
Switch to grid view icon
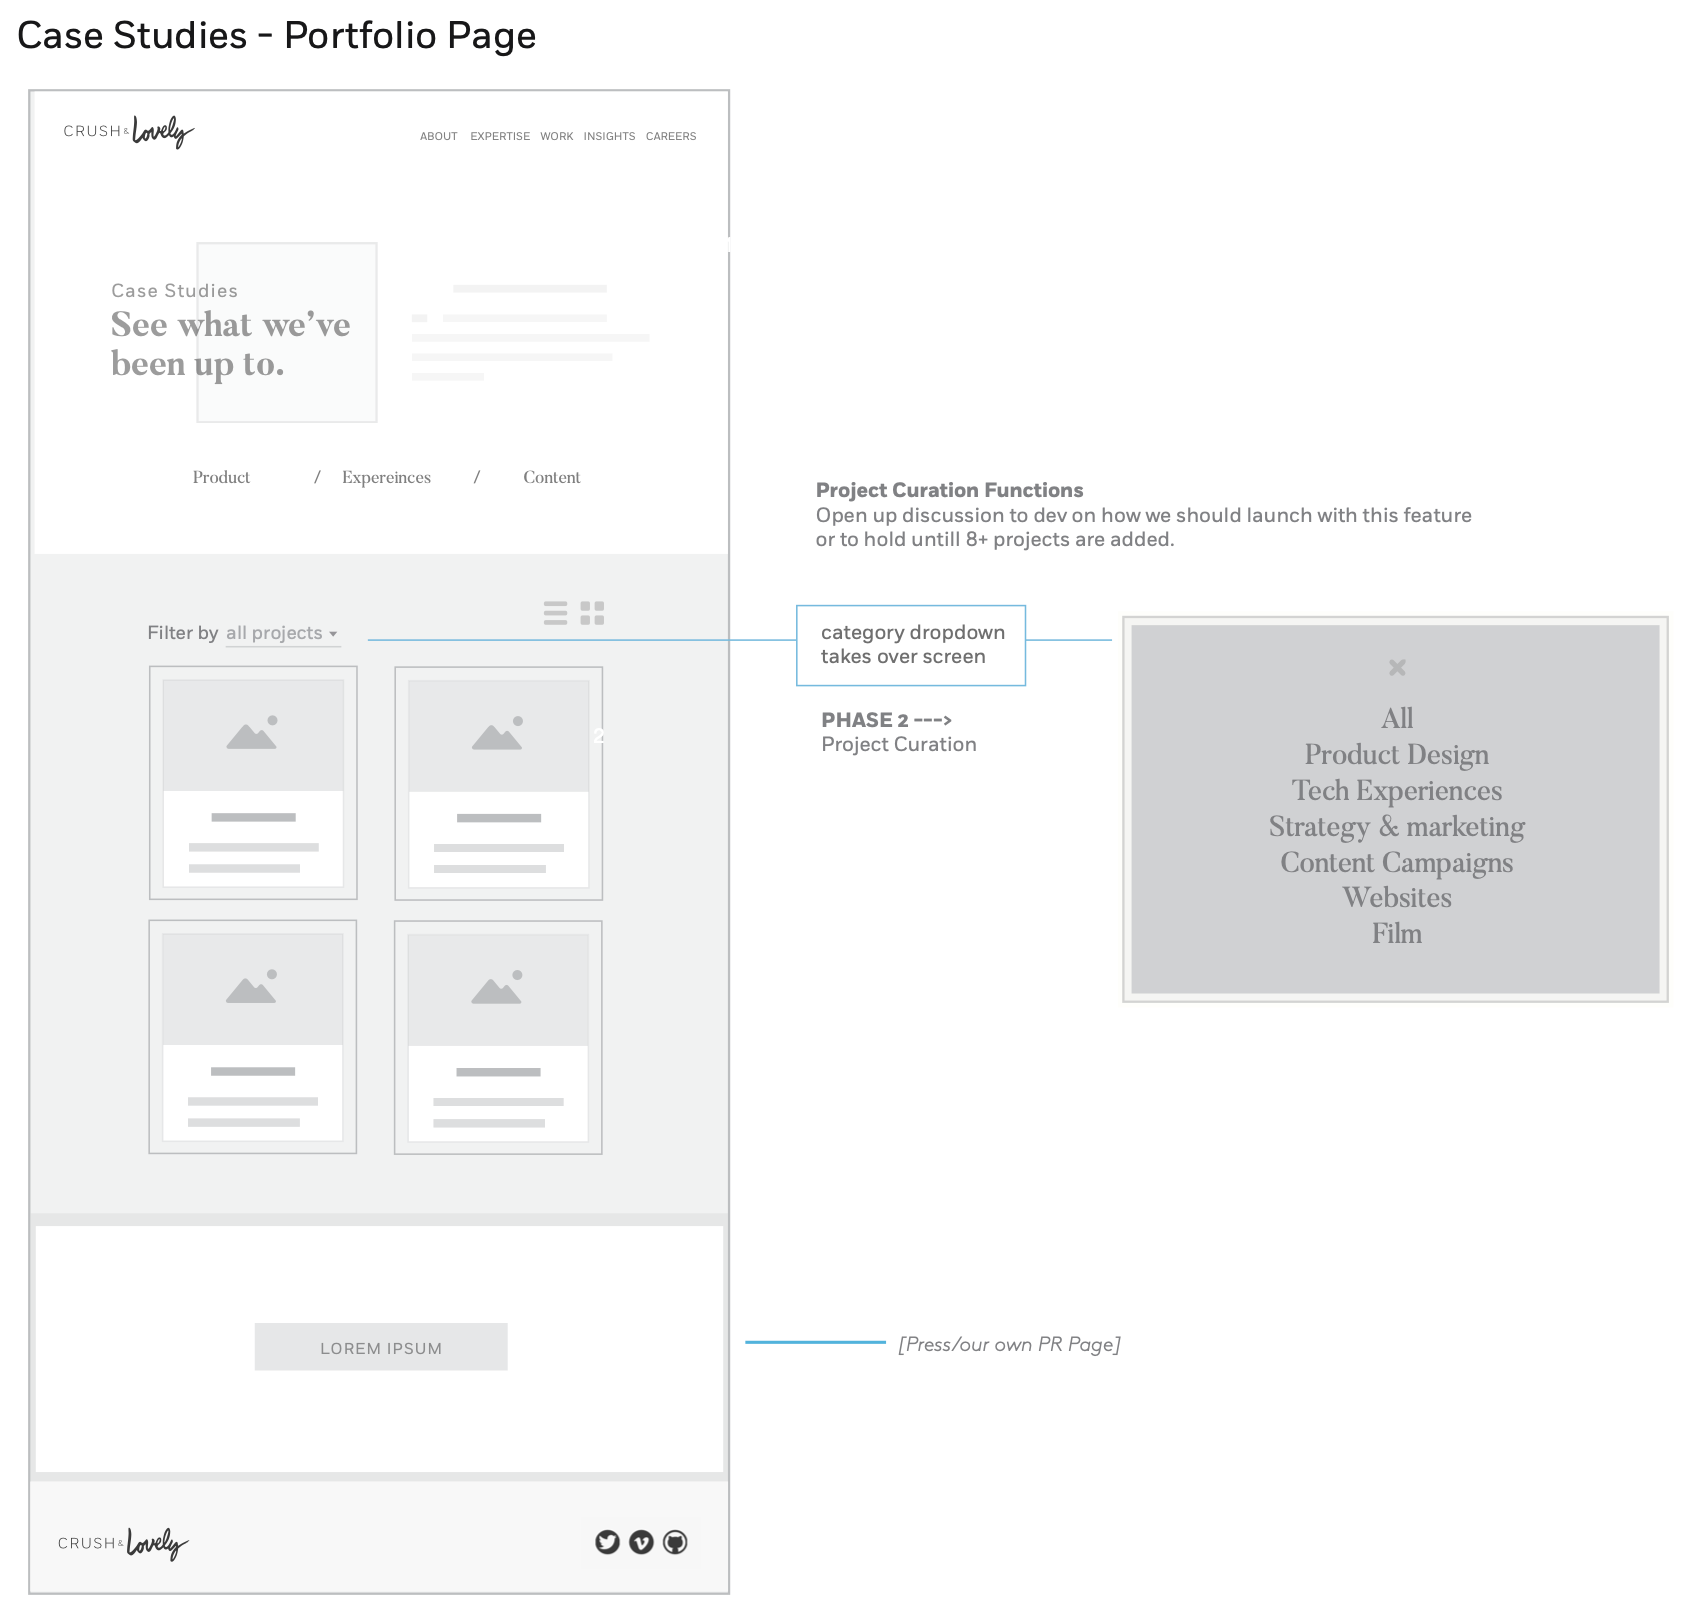(x=592, y=613)
